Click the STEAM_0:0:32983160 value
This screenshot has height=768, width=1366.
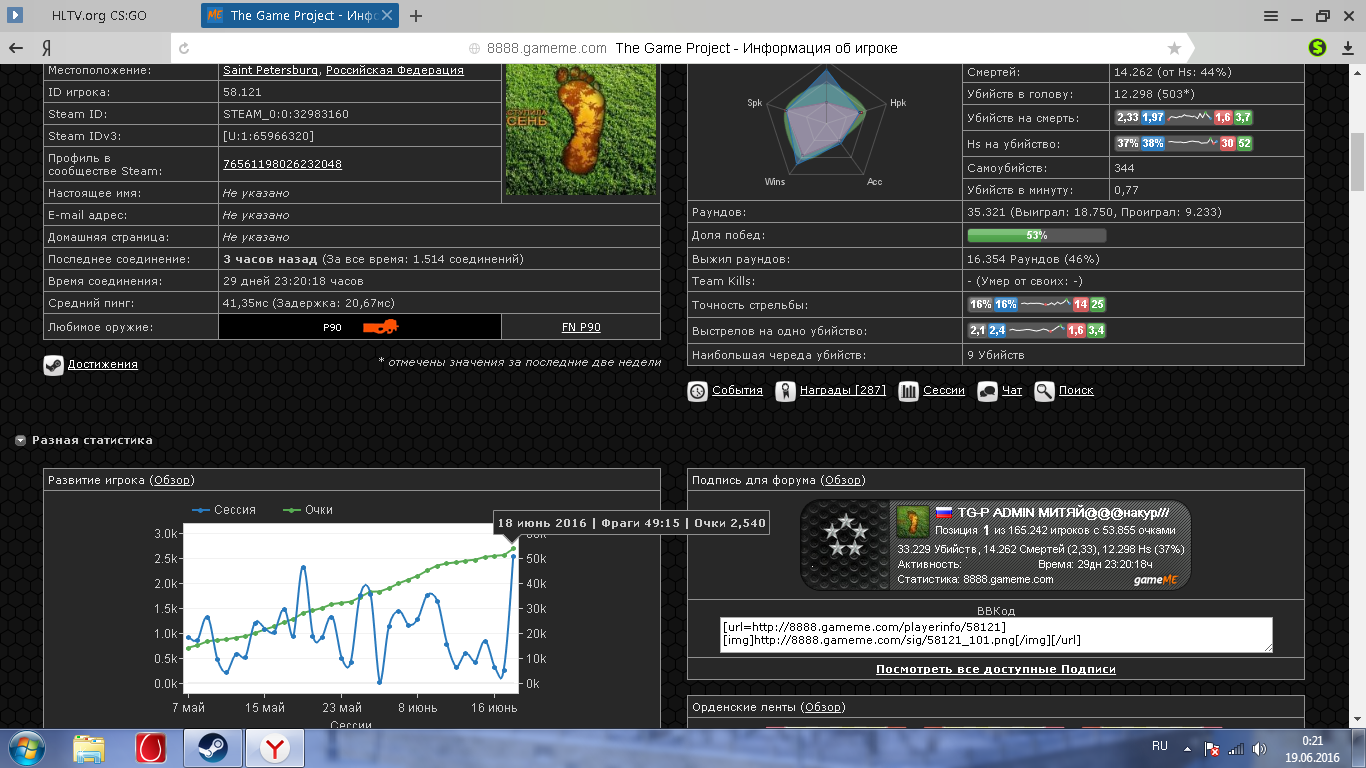click(x=286, y=114)
